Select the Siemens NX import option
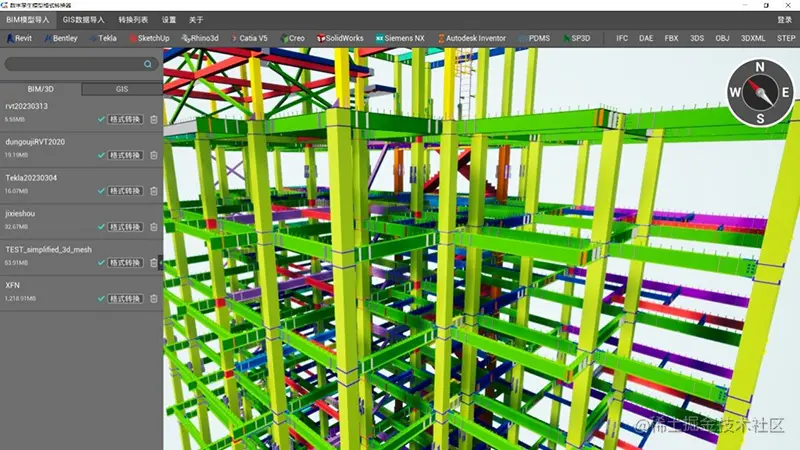Viewport: 800px width, 450px height. [400, 38]
